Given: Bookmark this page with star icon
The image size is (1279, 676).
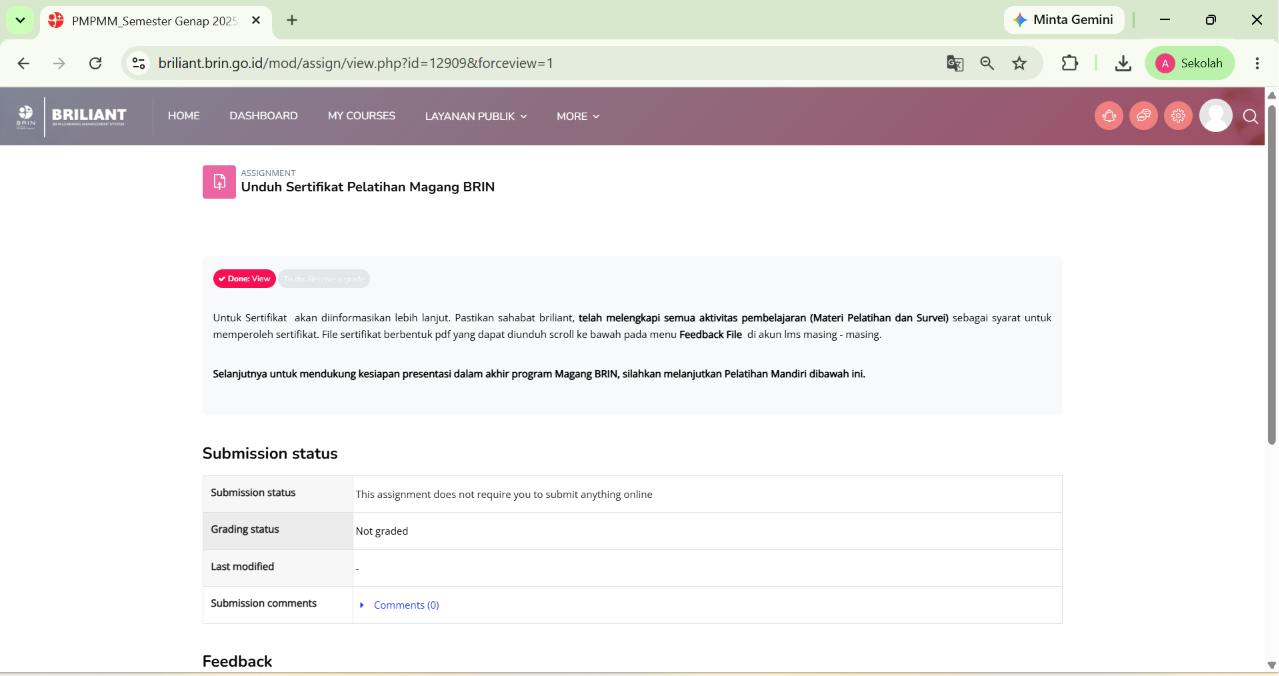Looking at the screenshot, I should pos(1019,63).
